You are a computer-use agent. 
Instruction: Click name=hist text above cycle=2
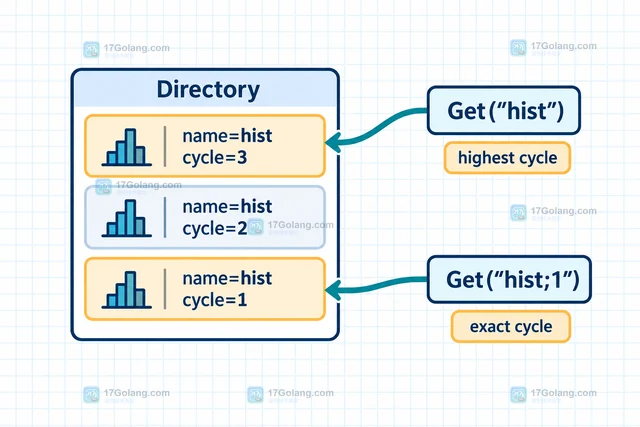[x=227, y=206]
